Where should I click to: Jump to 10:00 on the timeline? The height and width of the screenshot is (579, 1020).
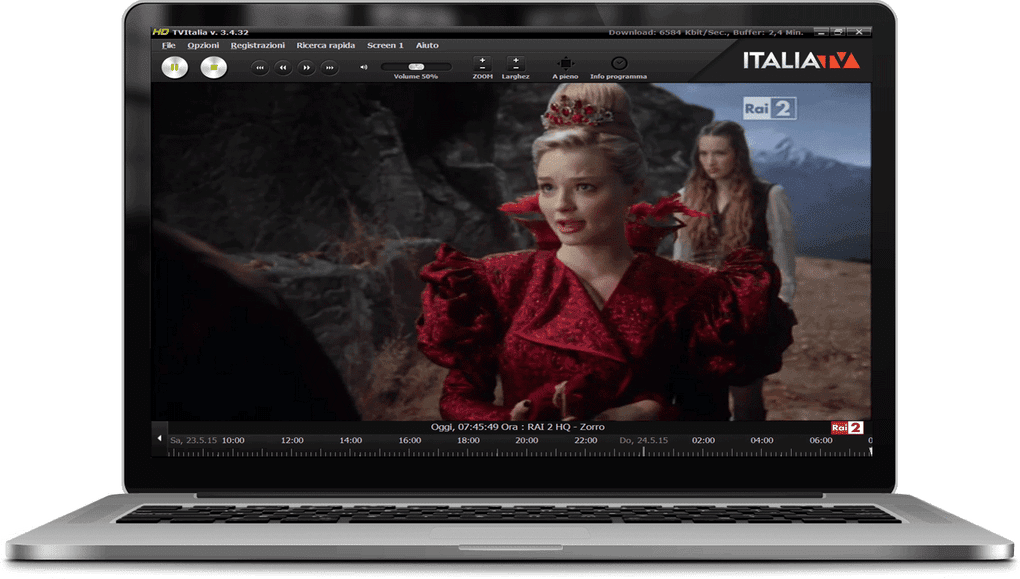click(233, 440)
